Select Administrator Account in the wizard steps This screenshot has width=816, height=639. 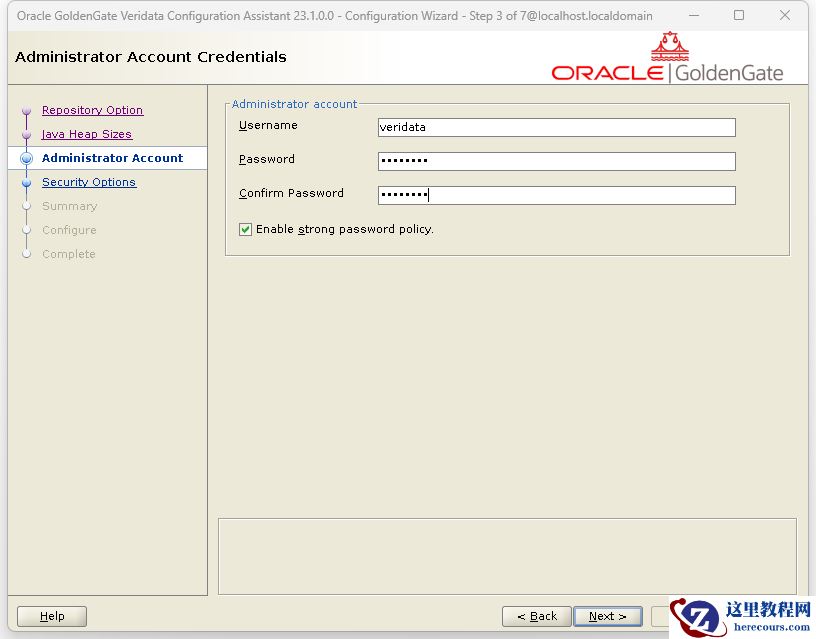coord(112,158)
